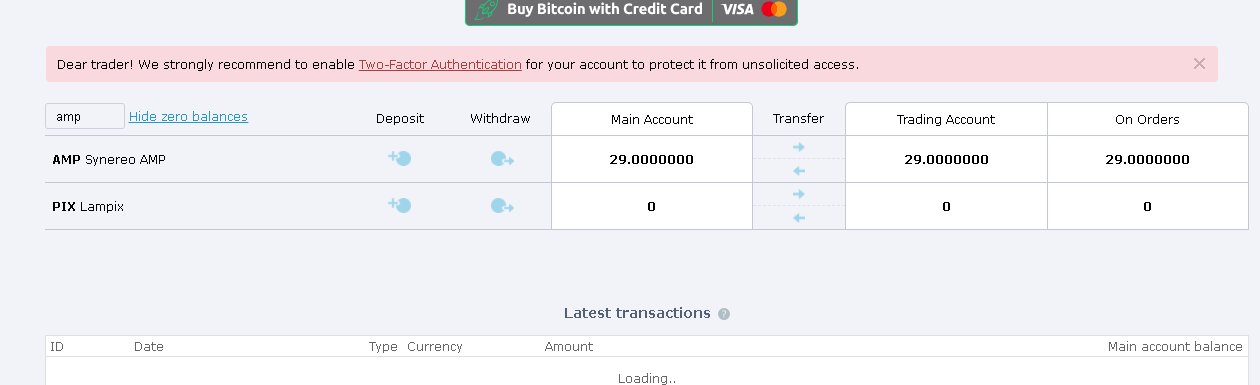
Task: Open the Two-Factor Authentication link
Action: click(440, 64)
